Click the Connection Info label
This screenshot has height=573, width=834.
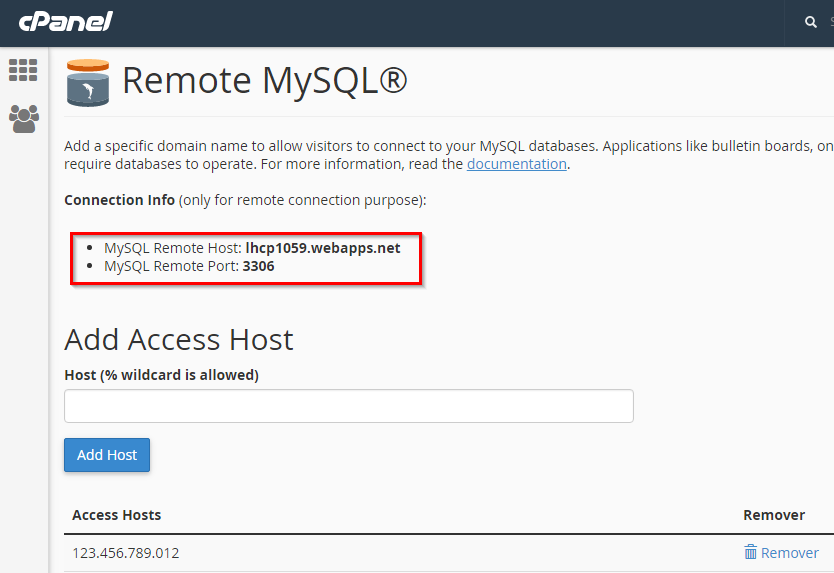click(119, 200)
